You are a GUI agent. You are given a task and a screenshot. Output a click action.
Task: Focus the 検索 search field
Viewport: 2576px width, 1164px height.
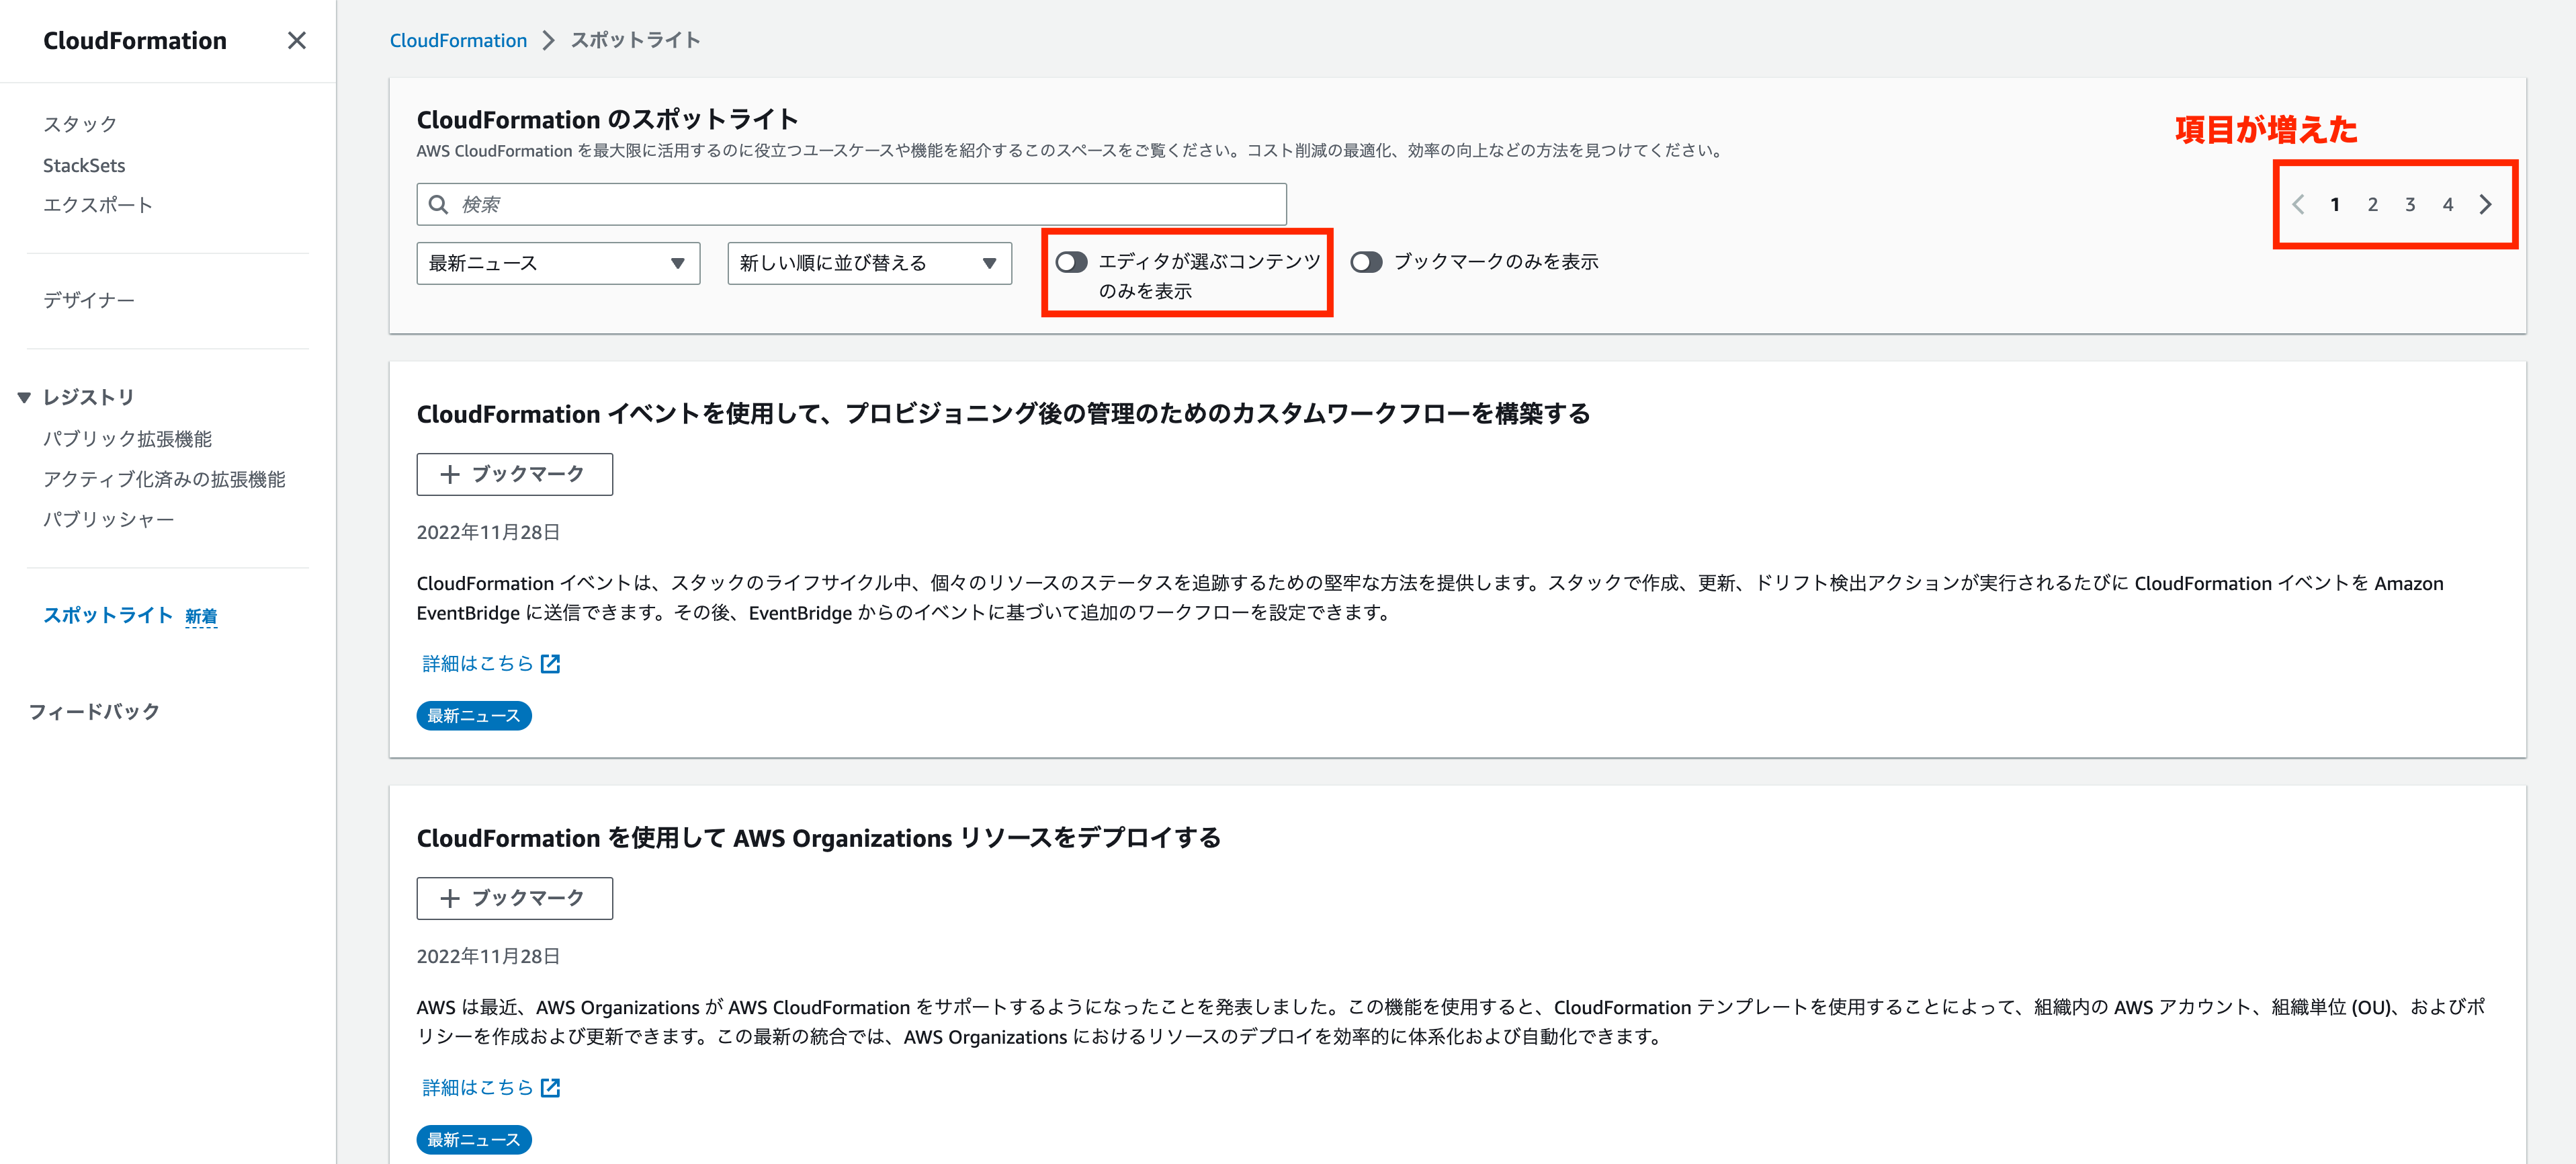(x=851, y=204)
